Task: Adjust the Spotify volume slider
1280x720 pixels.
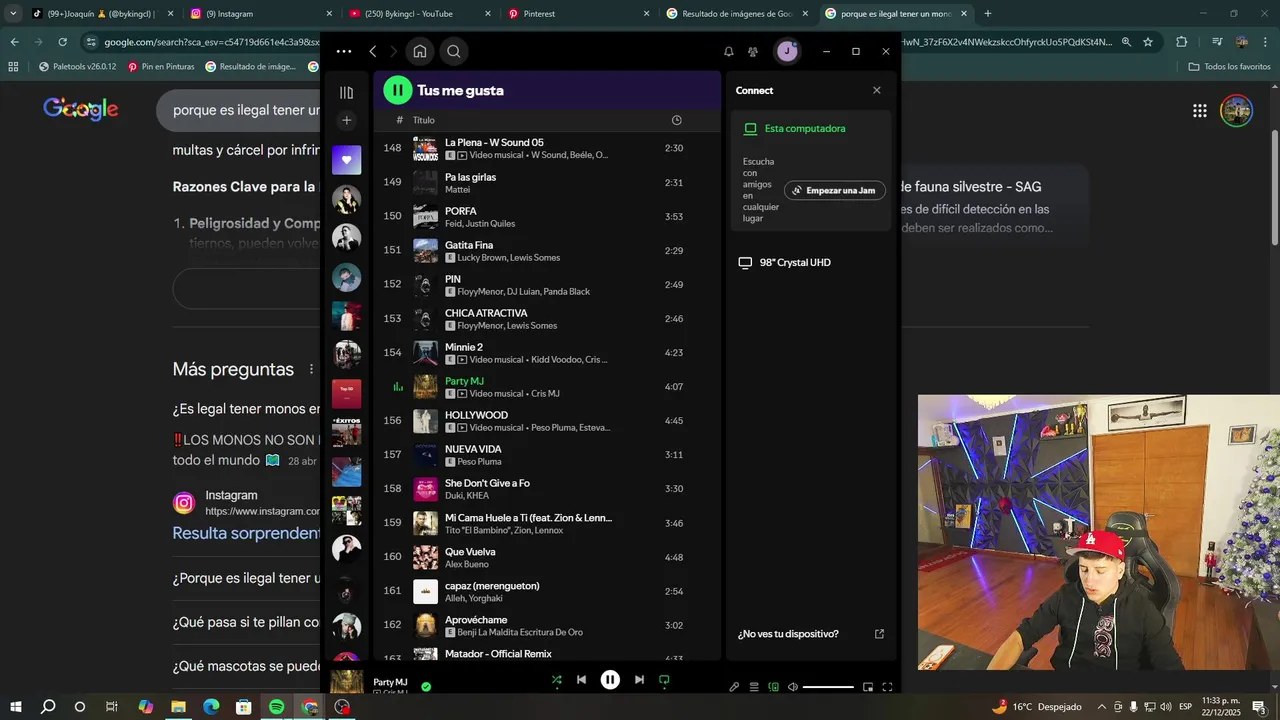Action: pyautogui.click(x=828, y=687)
